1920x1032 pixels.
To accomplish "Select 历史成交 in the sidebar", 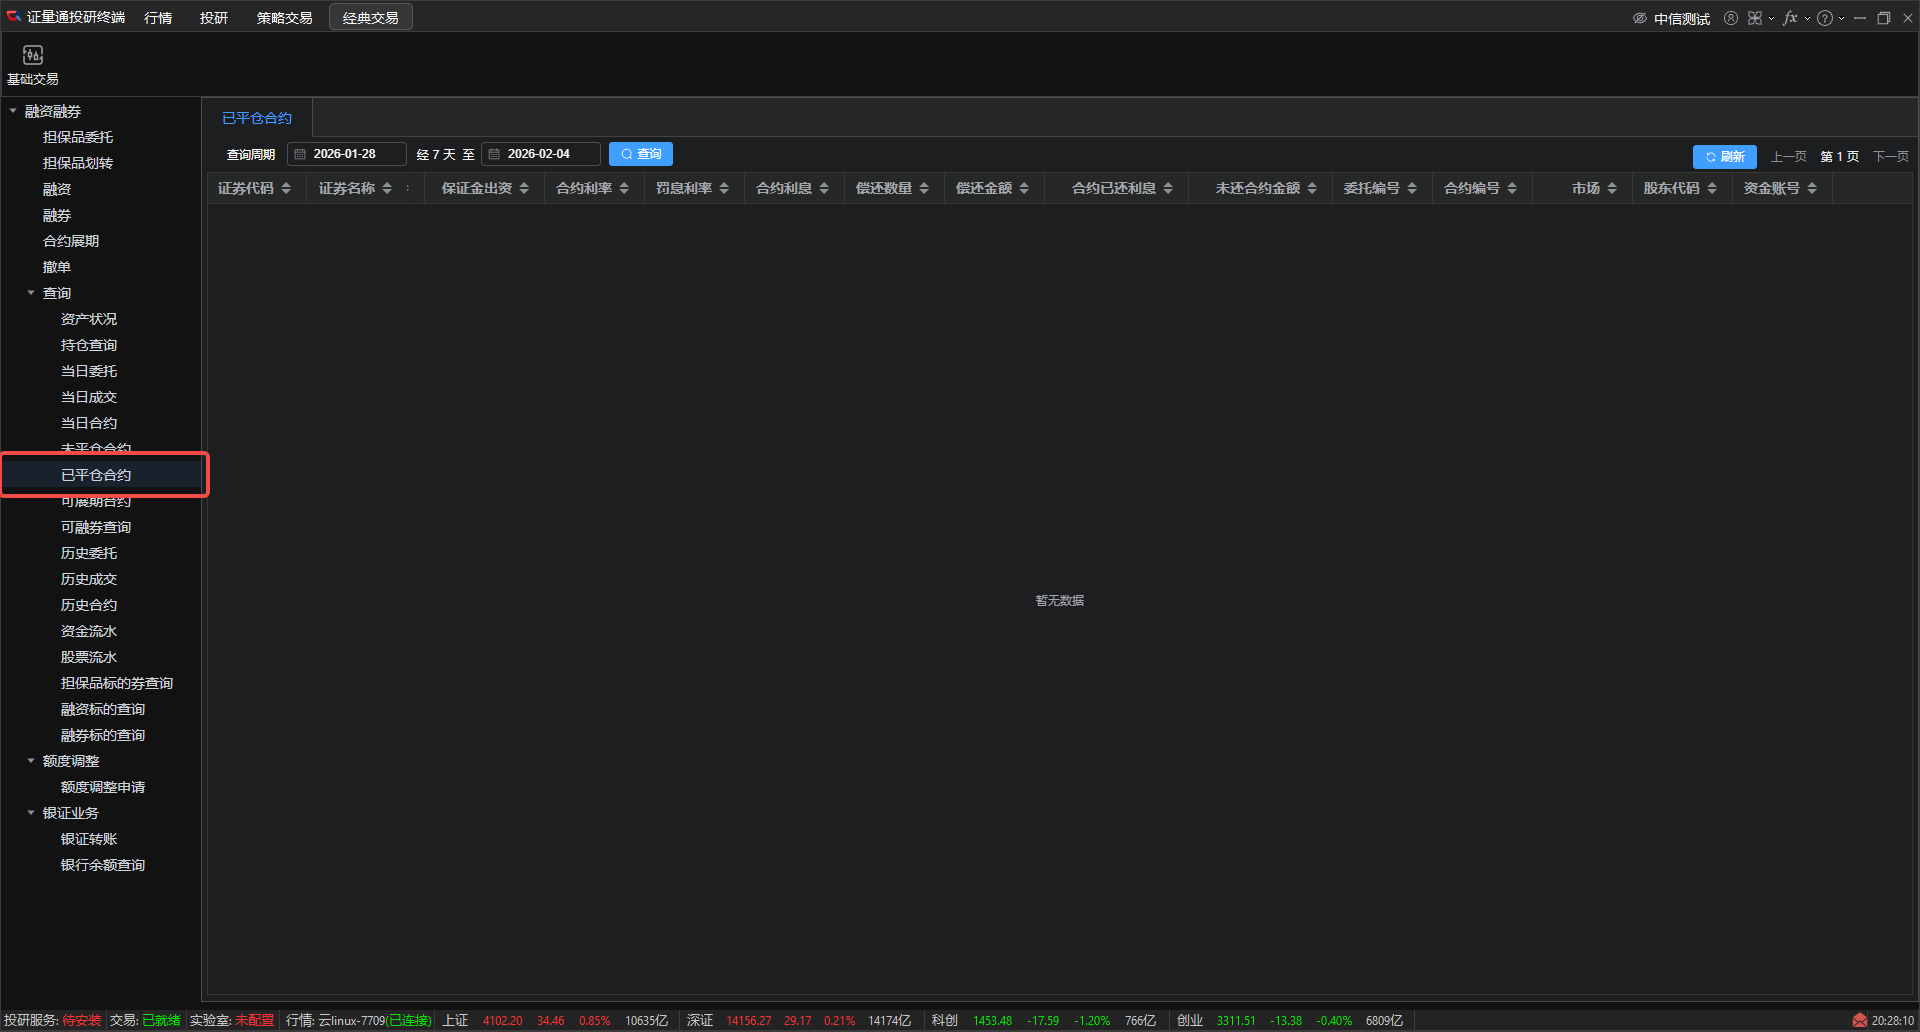I will click(x=89, y=579).
